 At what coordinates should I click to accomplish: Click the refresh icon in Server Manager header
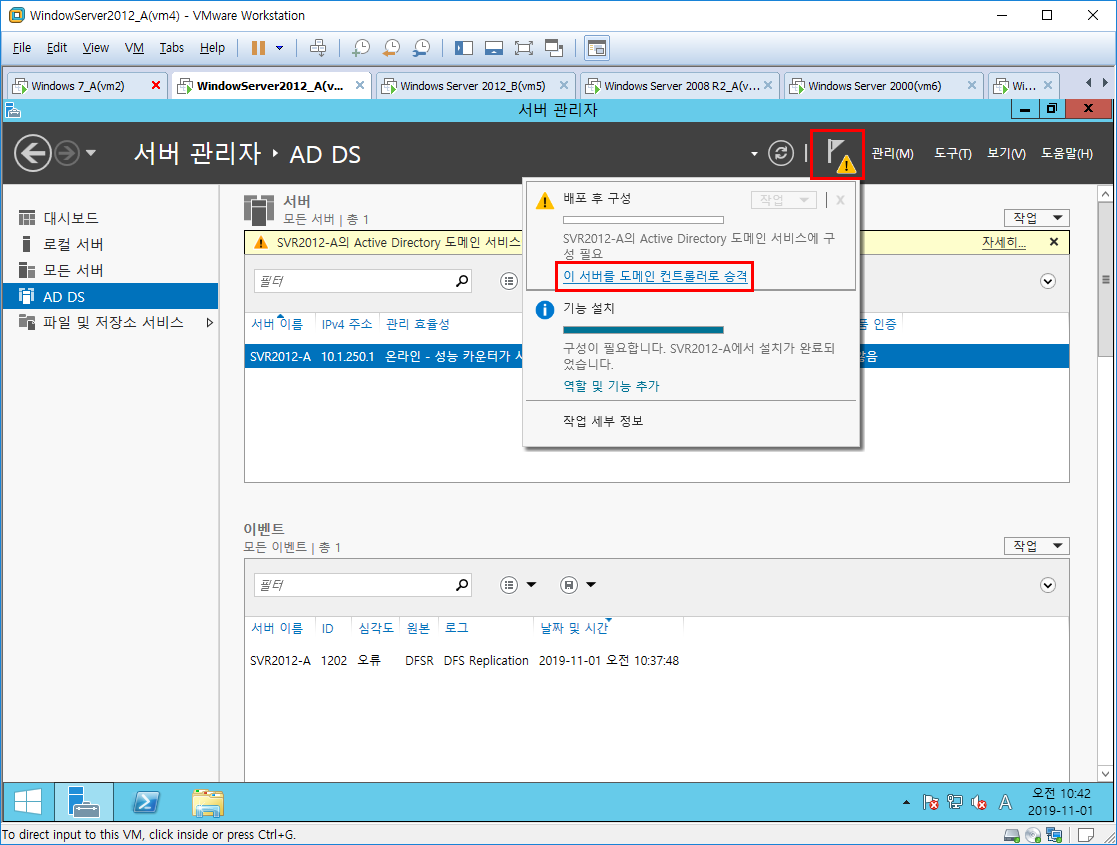[x=781, y=153]
